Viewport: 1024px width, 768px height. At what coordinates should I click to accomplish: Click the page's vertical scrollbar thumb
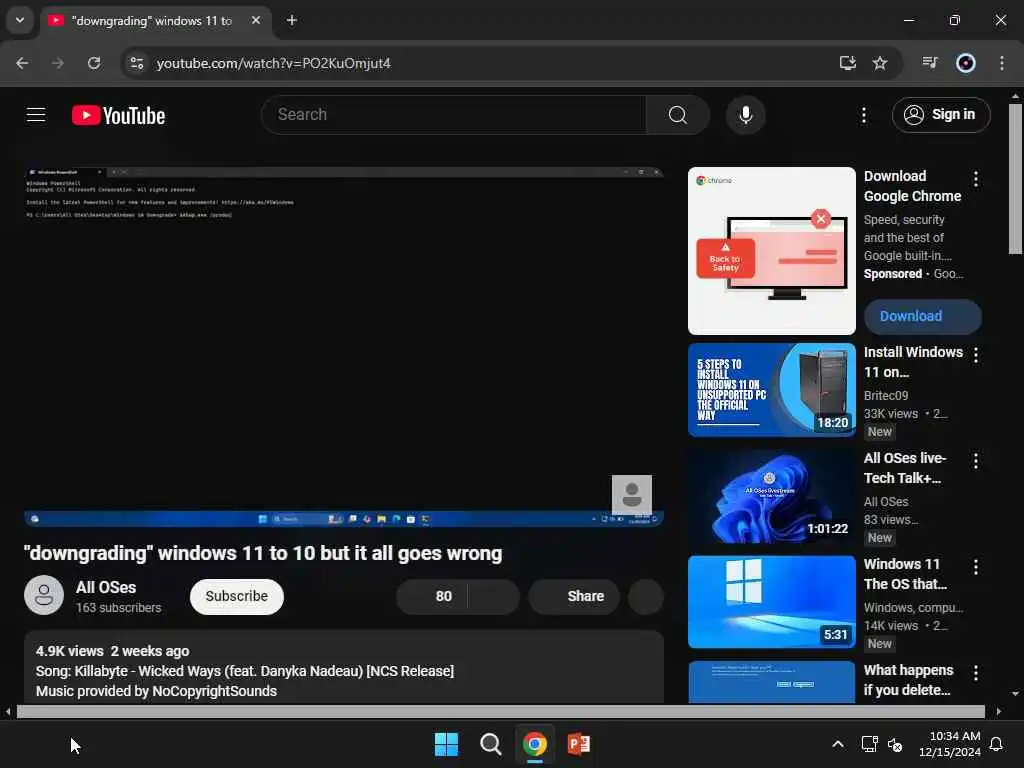[x=1015, y=179]
